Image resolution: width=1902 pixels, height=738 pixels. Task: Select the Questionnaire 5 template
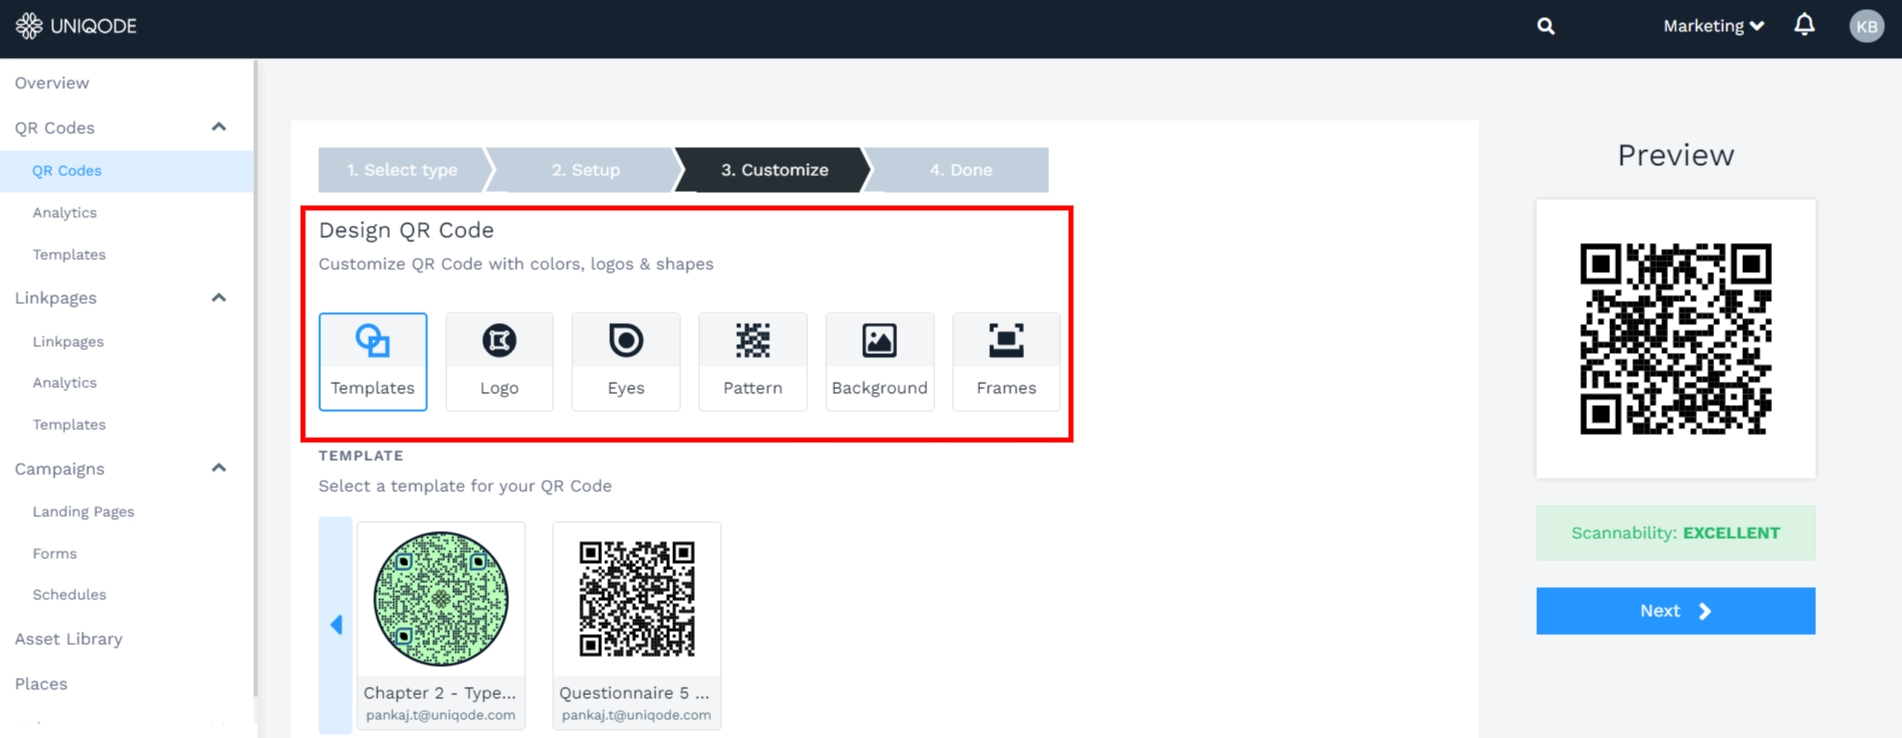click(637, 625)
